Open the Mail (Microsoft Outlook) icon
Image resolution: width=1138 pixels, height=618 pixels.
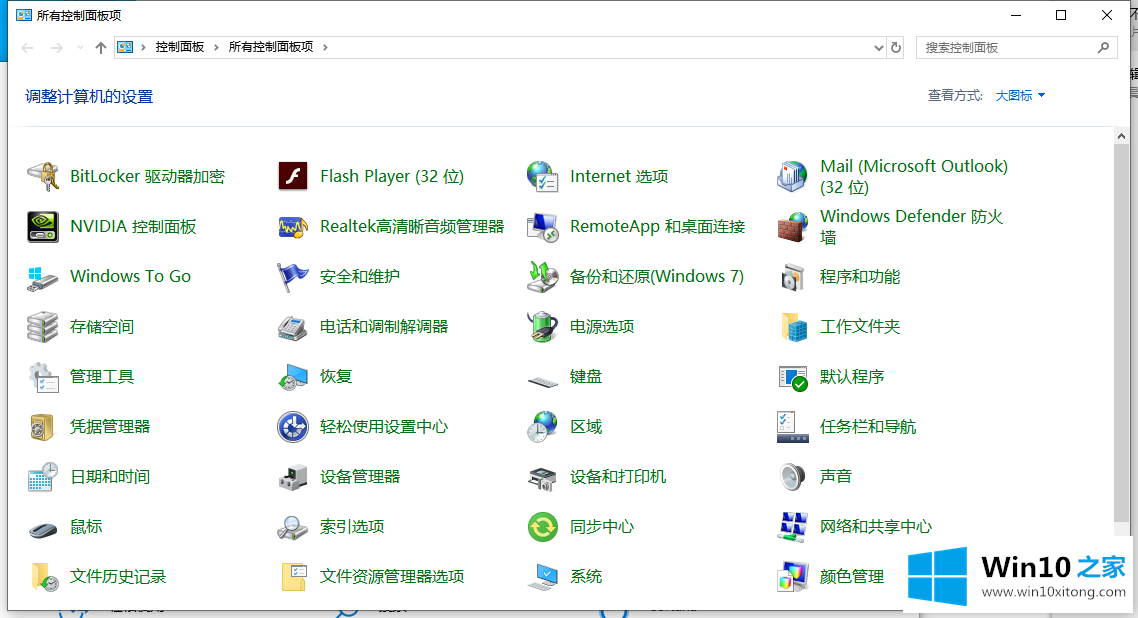click(x=792, y=176)
